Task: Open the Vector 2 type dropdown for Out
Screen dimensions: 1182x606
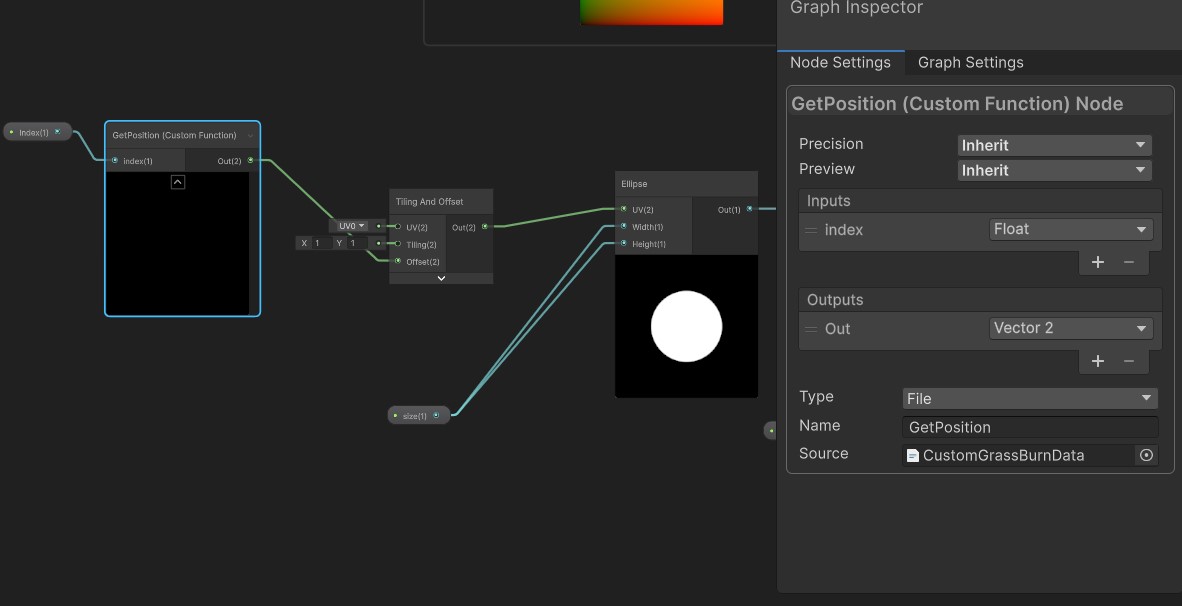Action: pos(1070,328)
